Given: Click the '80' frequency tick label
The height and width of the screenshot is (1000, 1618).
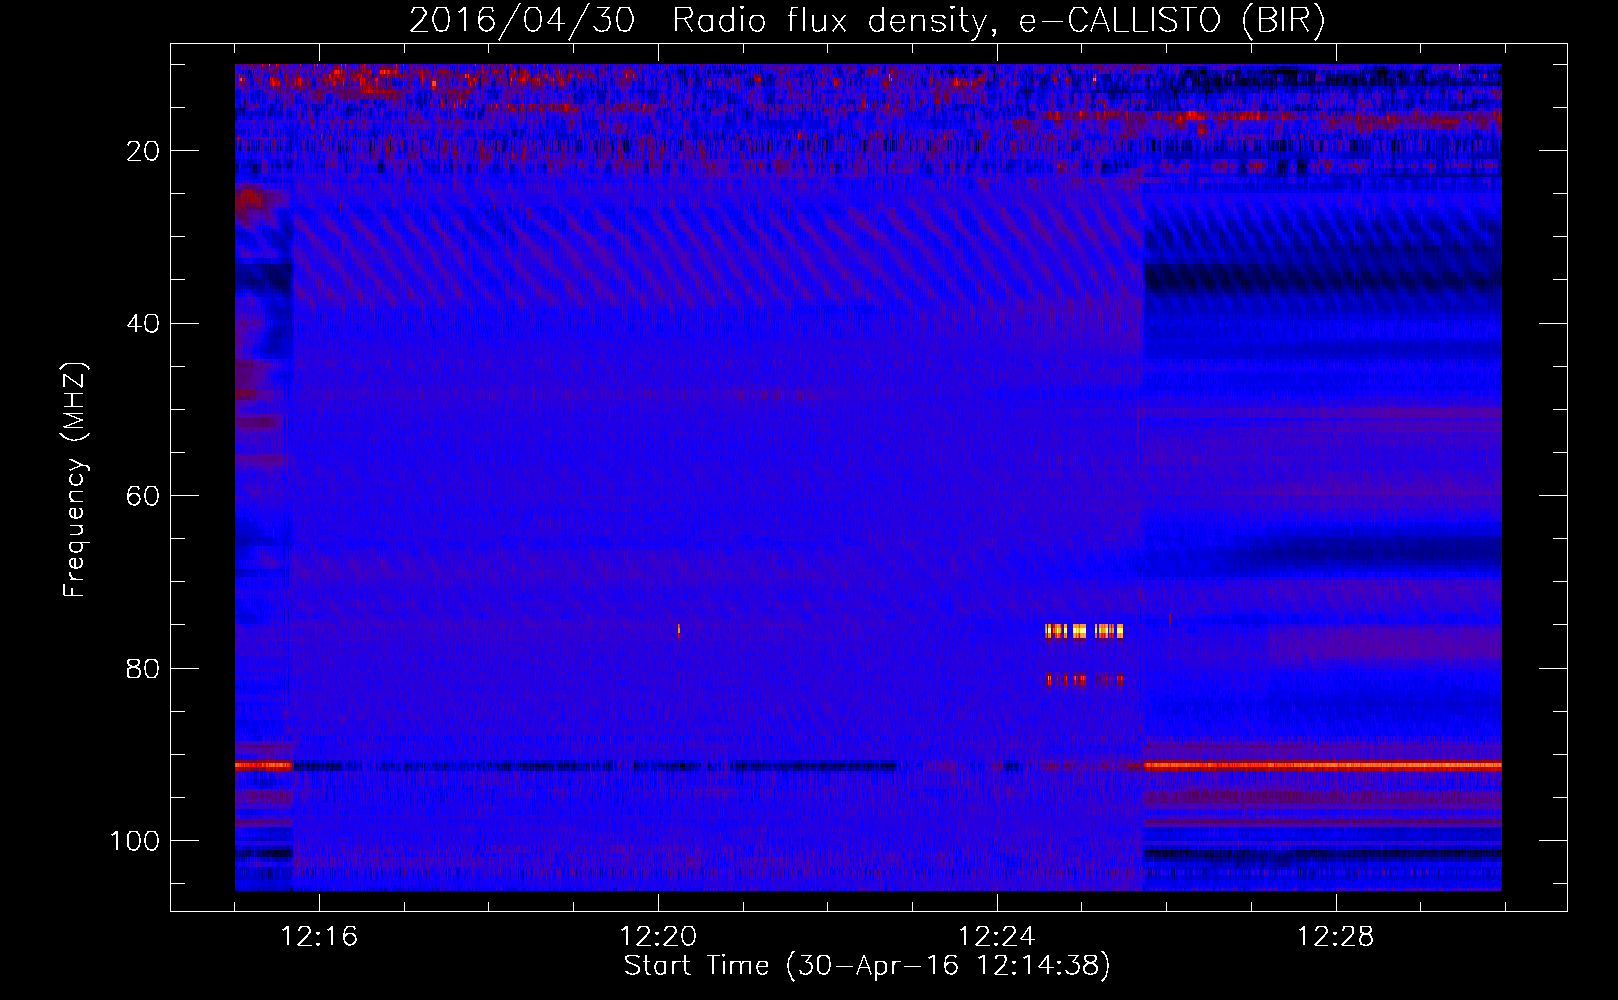Looking at the screenshot, I should 144,669.
